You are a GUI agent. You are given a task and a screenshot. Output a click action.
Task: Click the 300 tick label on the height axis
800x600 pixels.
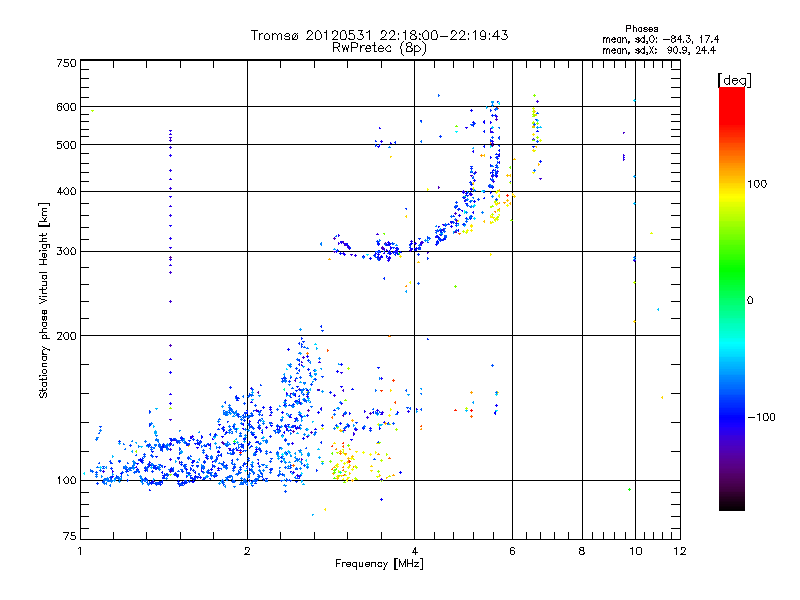click(x=66, y=251)
